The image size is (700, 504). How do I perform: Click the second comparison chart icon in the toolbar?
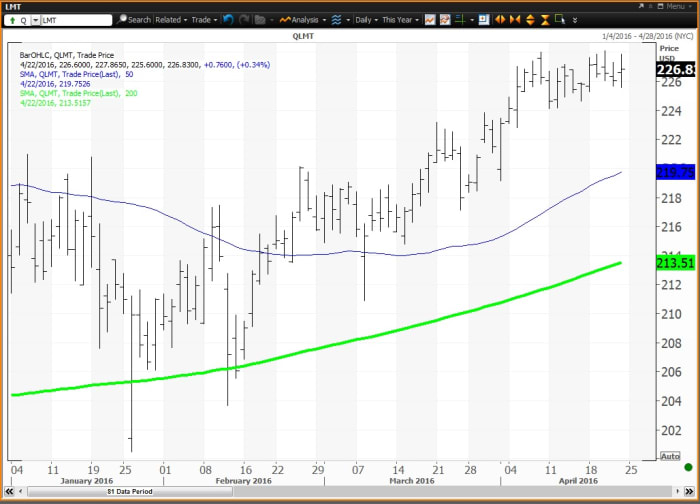(445, 20)
